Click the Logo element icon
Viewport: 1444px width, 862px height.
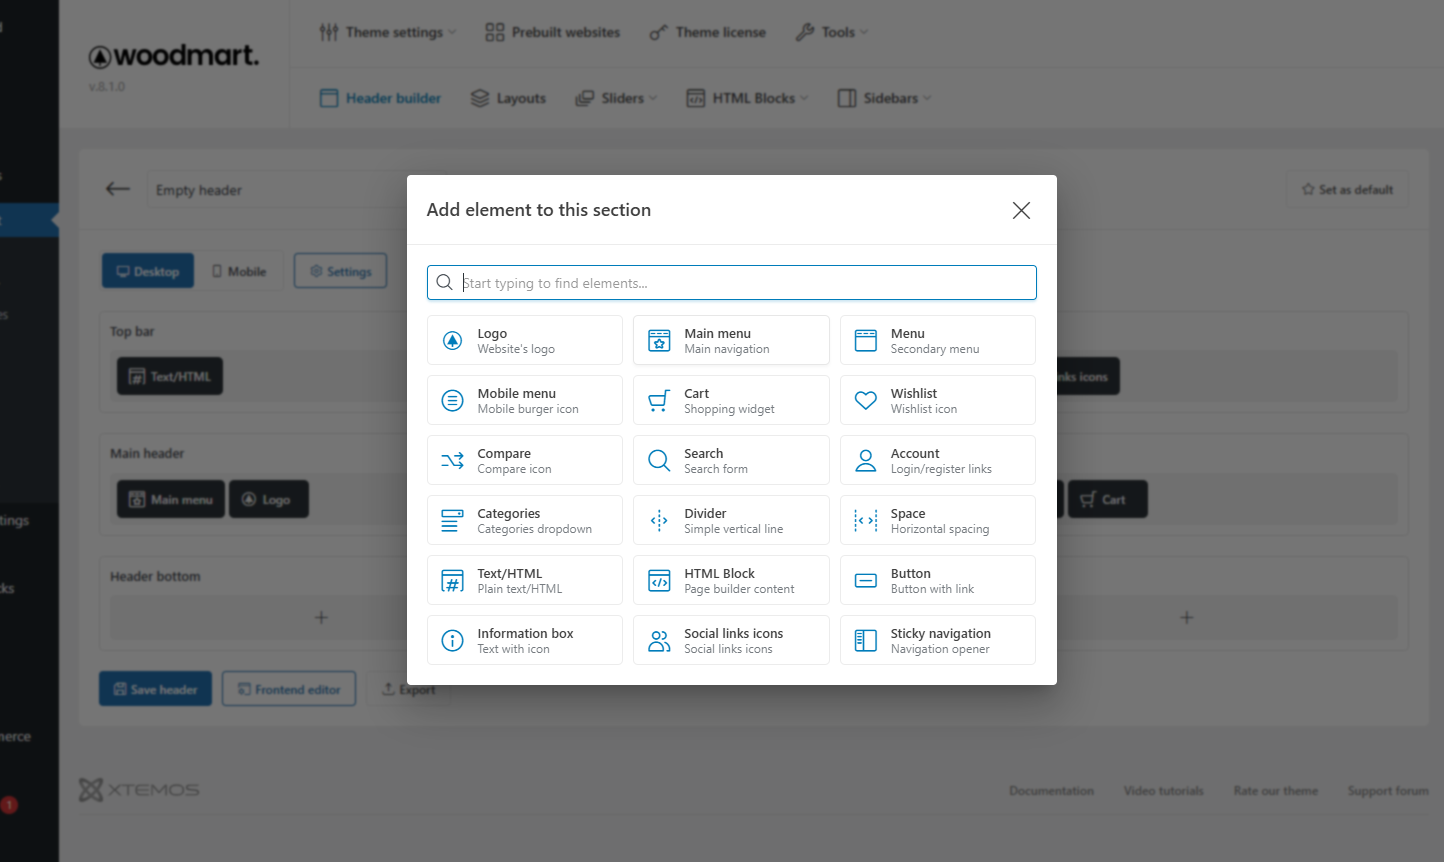[x=452, y=341]
